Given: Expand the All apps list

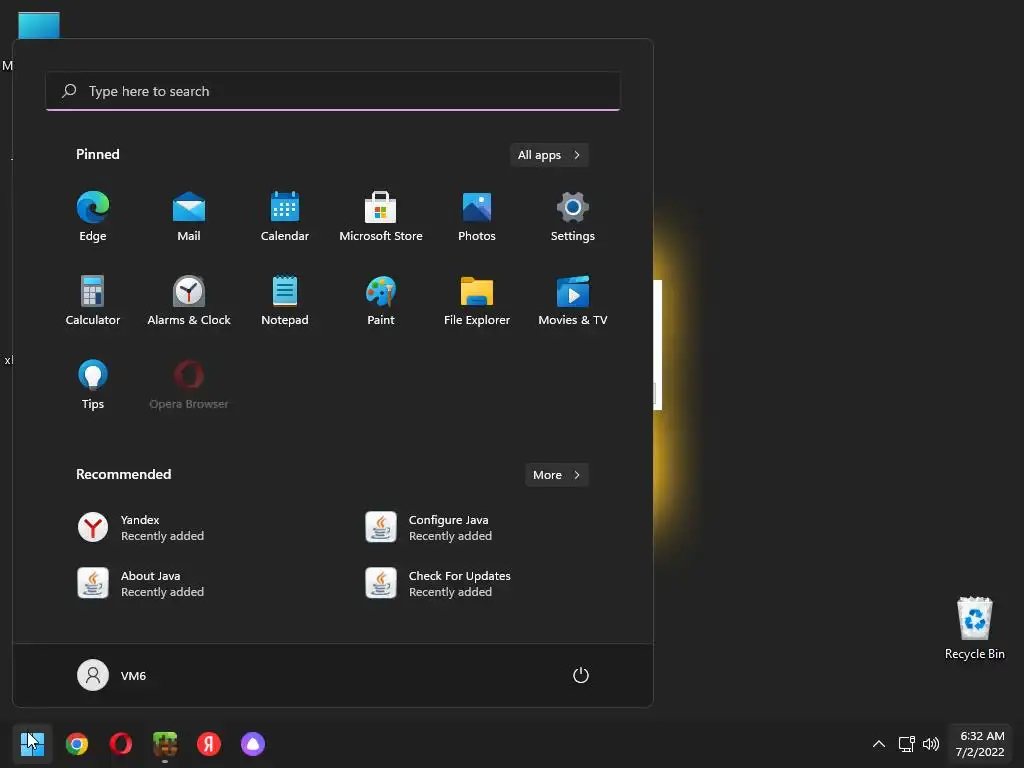Looking at the screenshot, I should coord(549,155).
